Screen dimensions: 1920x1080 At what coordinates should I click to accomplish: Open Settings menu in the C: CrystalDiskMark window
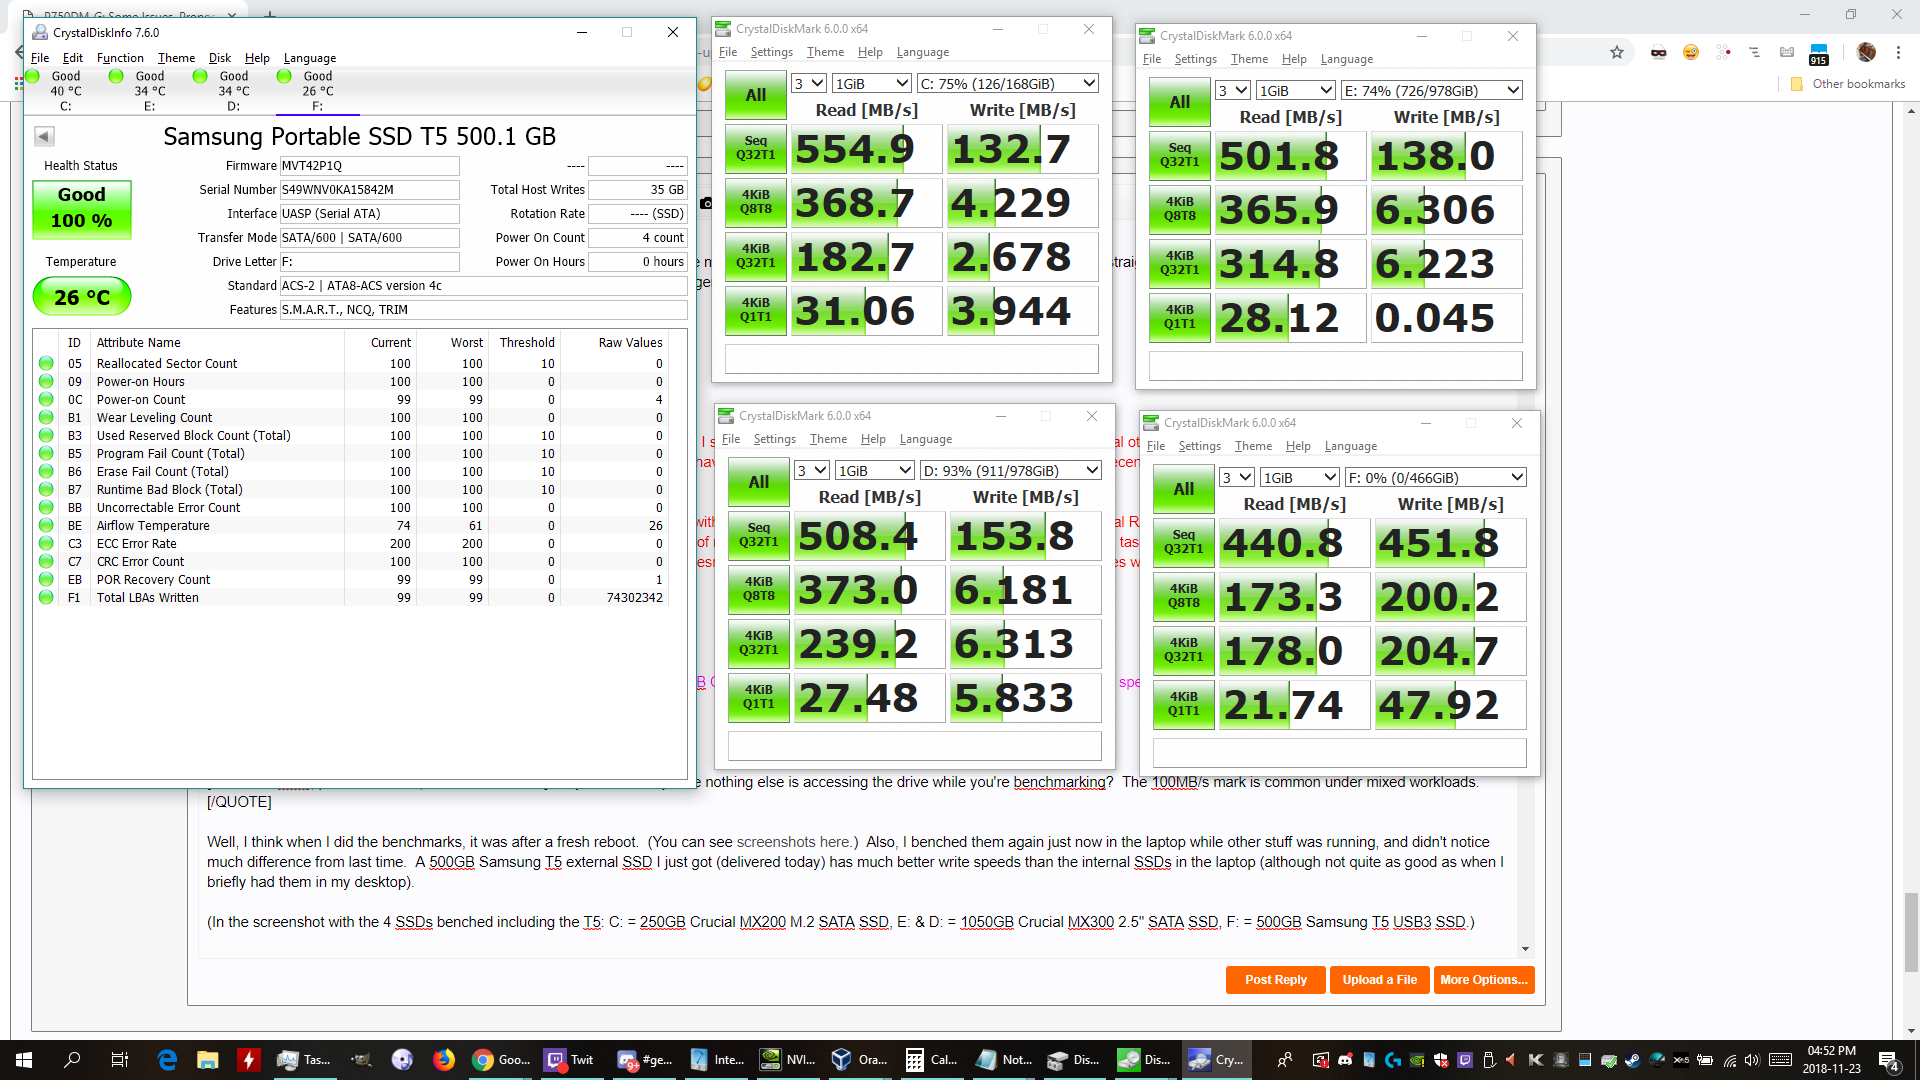[771, 52]
